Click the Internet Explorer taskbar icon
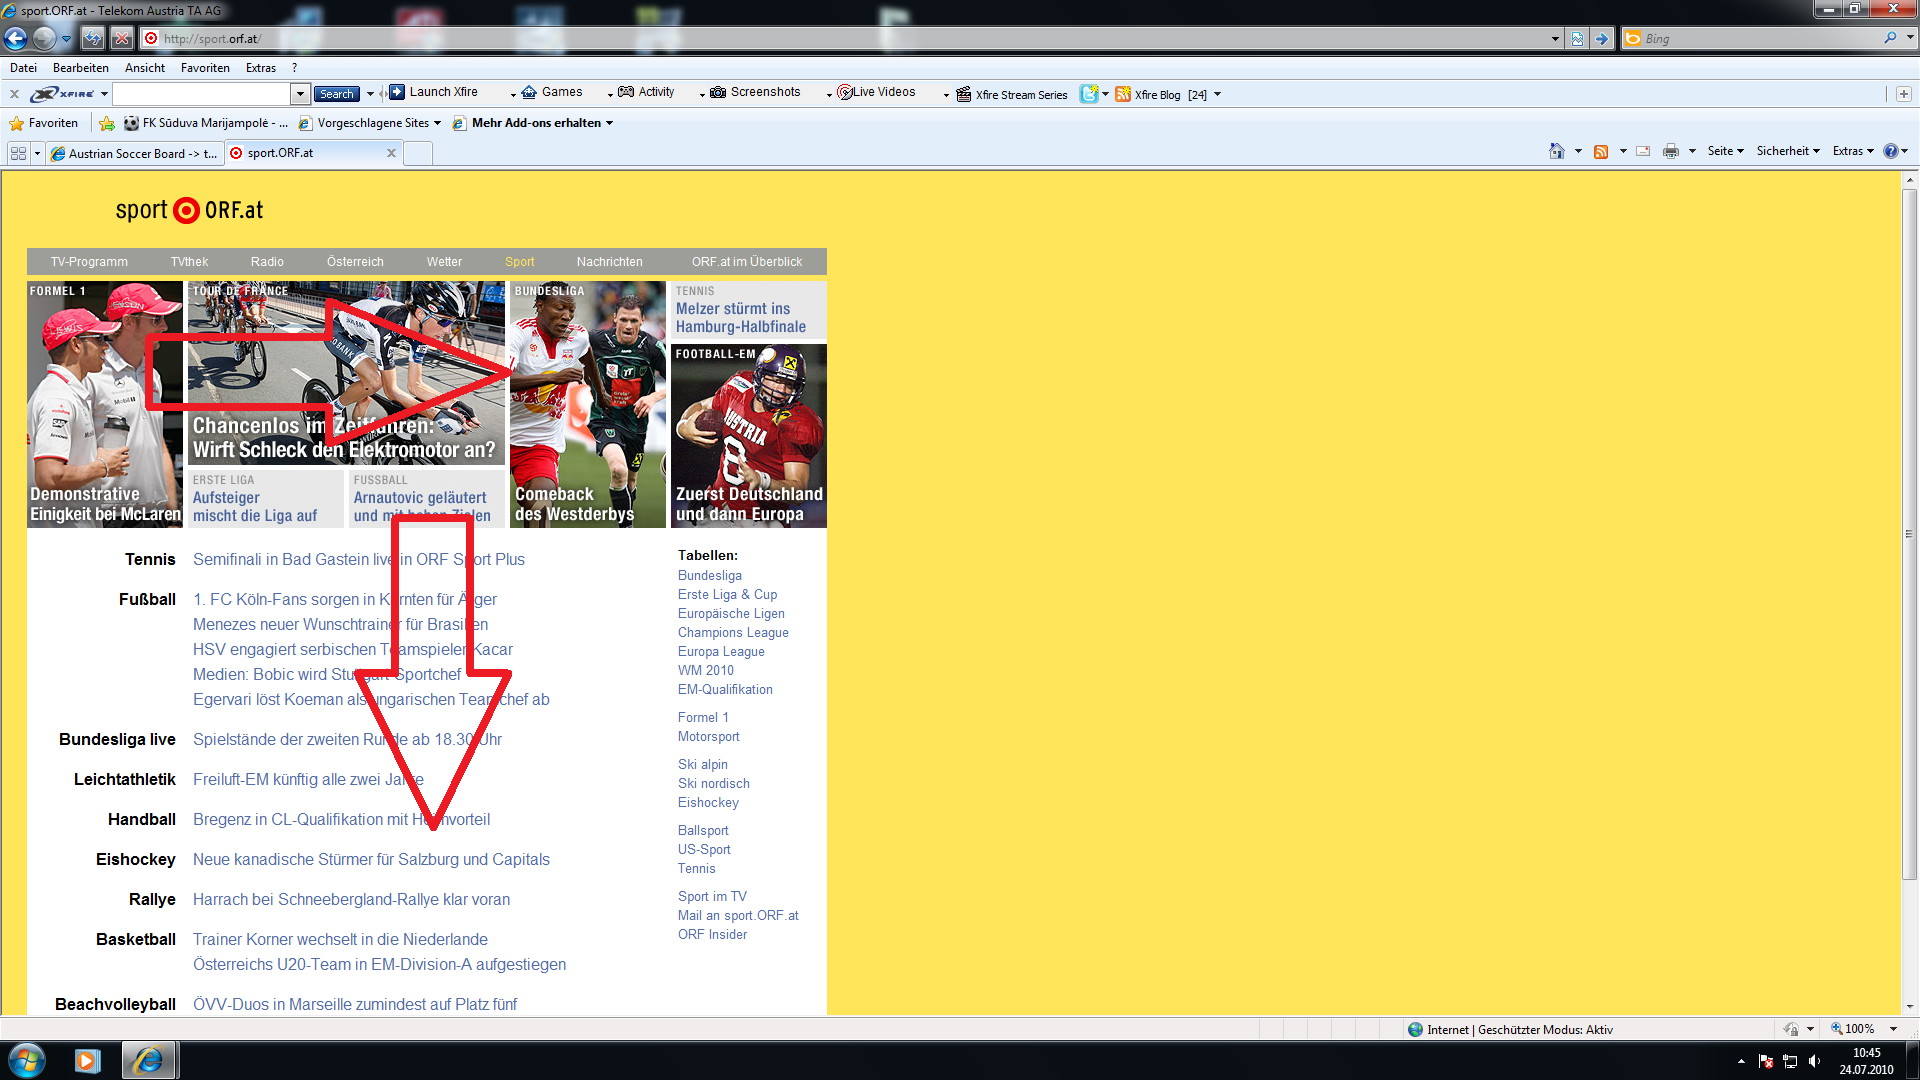The height and width of the screenshot is (1080, 1920). coord(149,1060)
